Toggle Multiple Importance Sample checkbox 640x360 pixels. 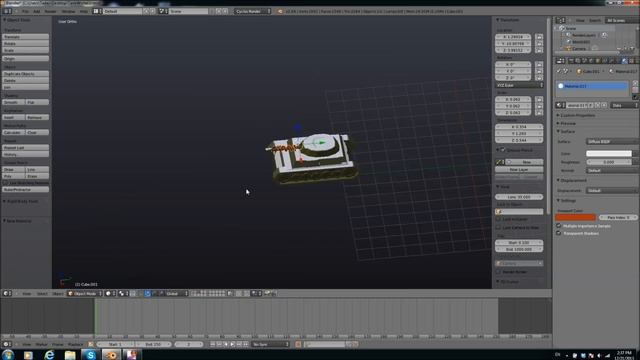tap(559, 226)
